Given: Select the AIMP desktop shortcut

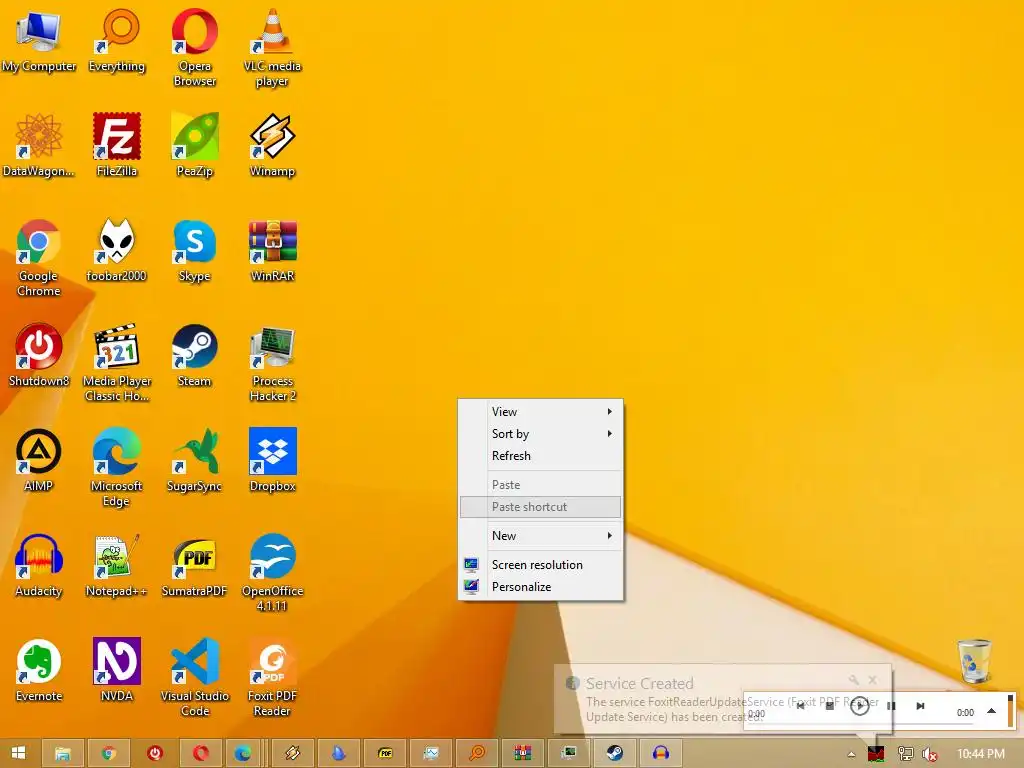Looking at the screenshot, I should tap(39, 461).
